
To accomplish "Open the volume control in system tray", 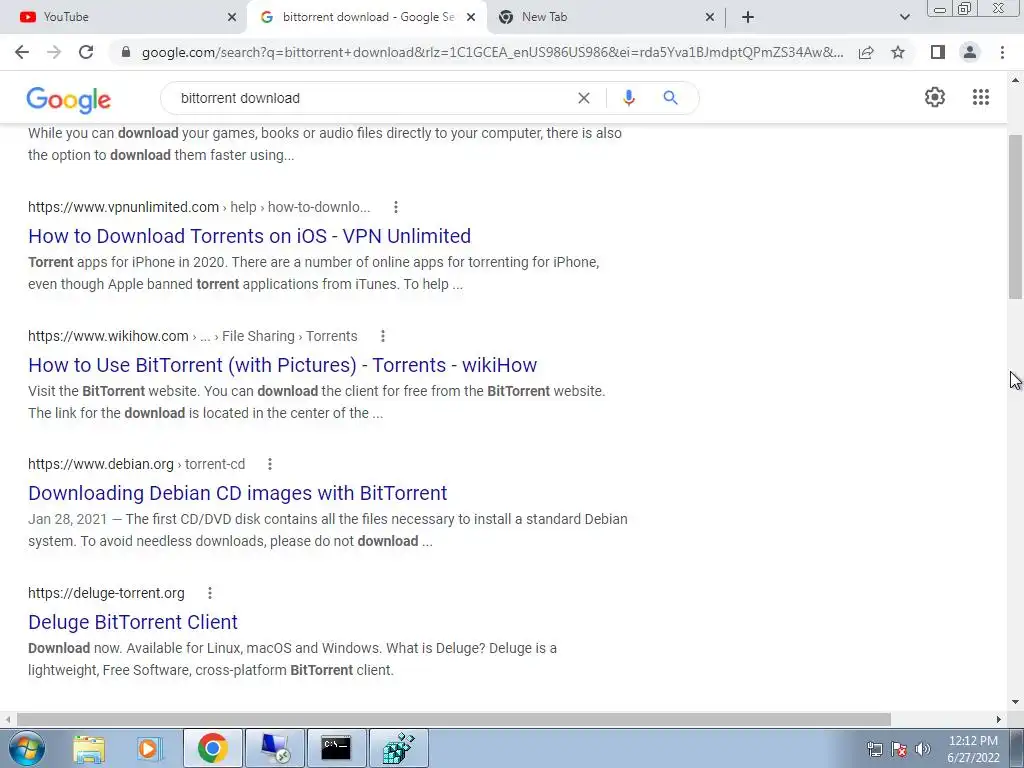I will click(923, 749).
